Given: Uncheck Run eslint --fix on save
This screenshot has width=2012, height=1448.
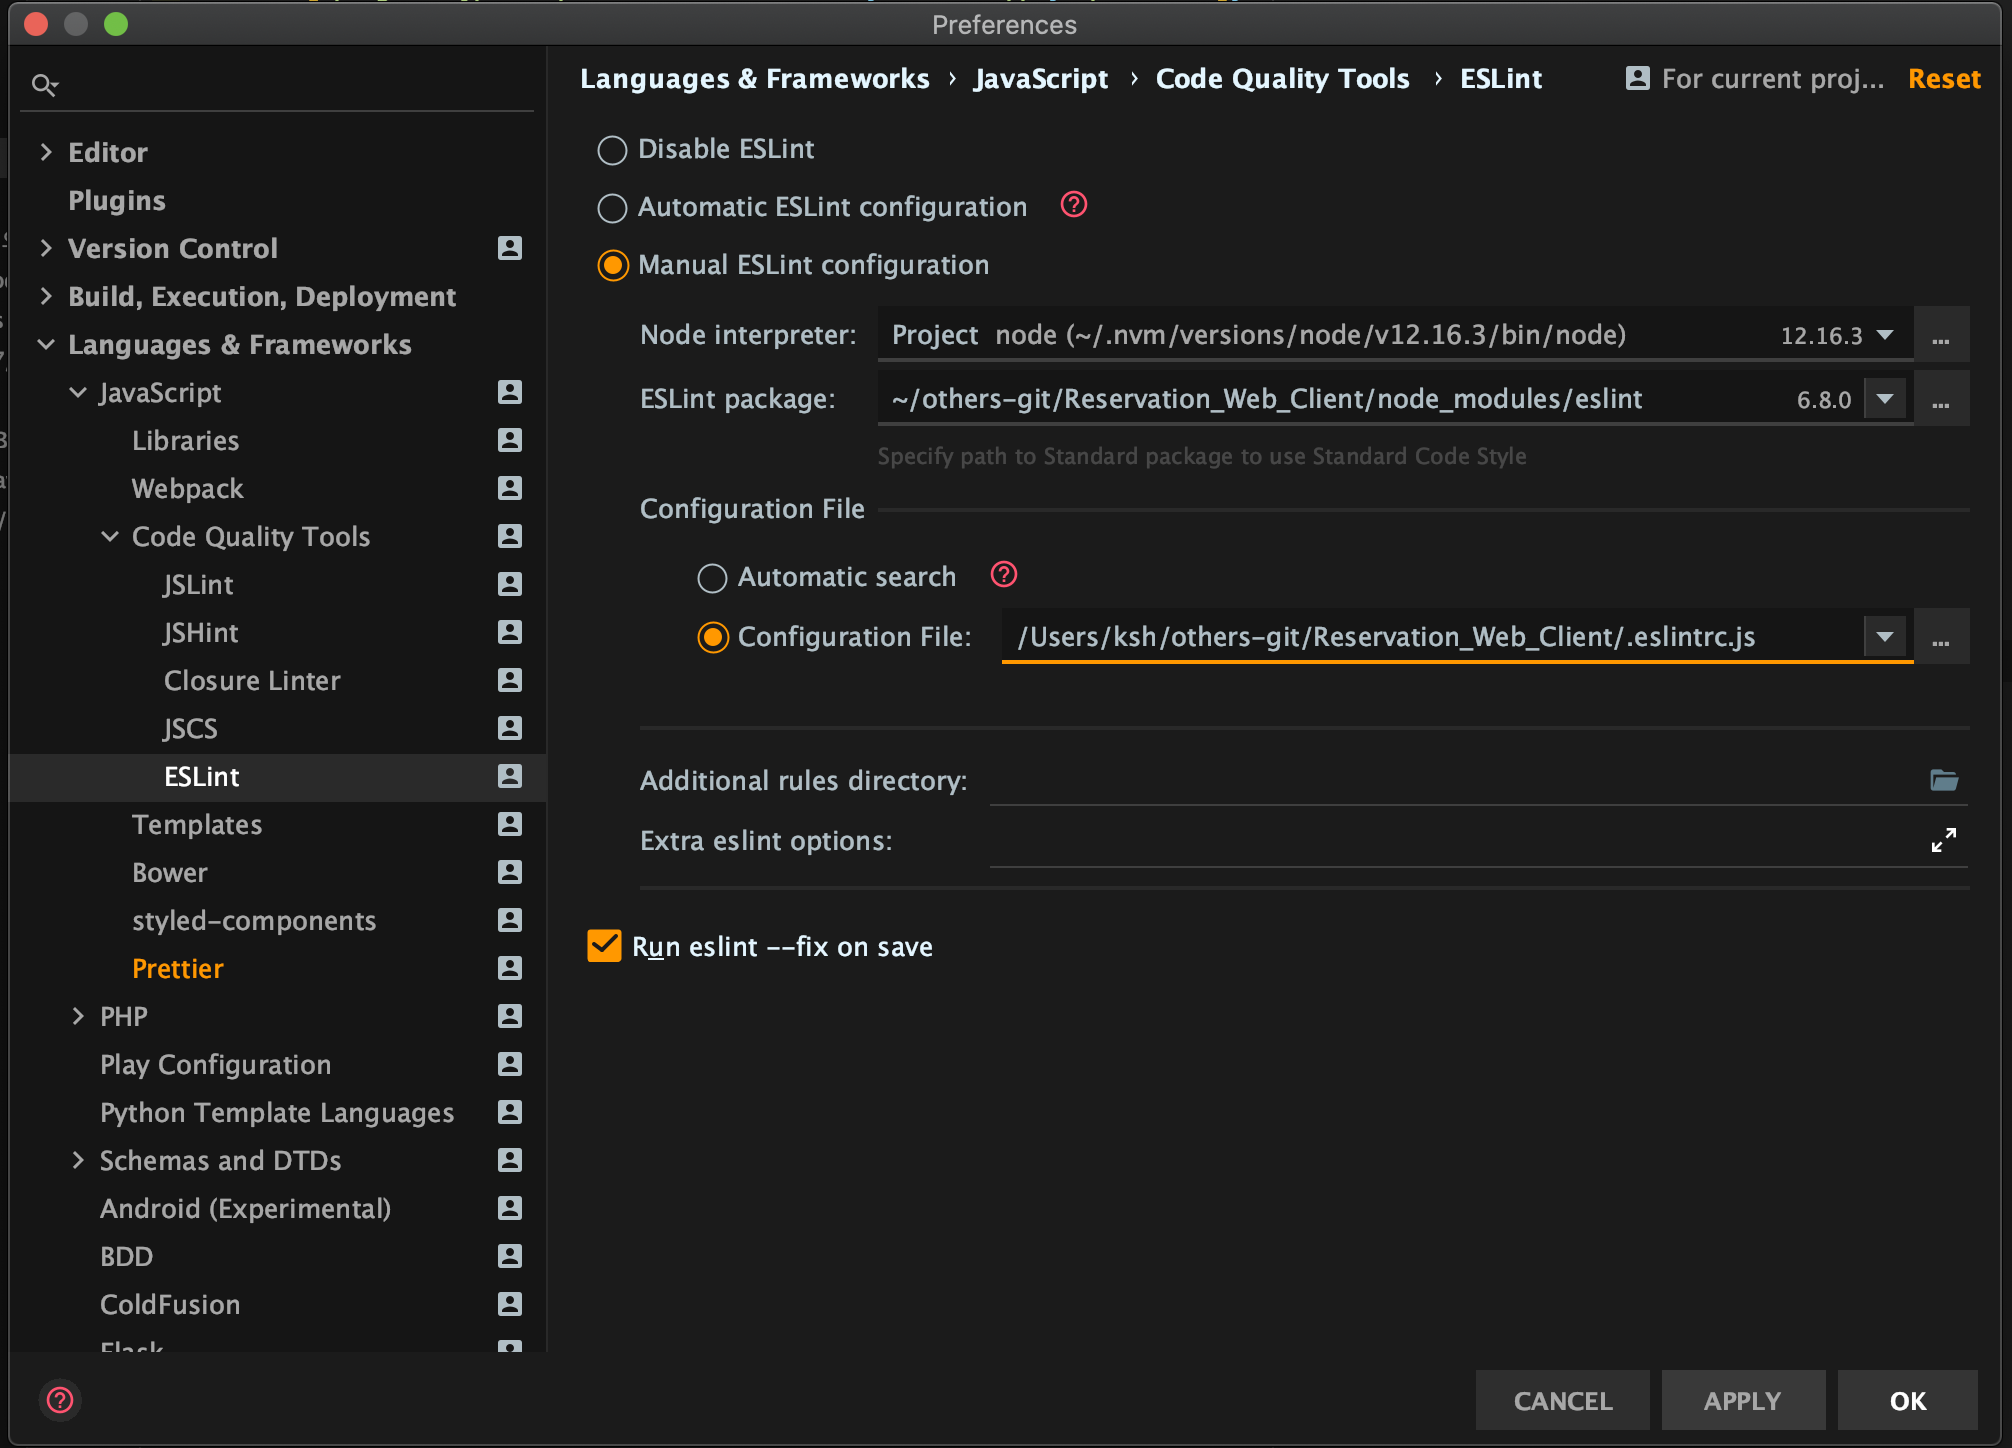Looking at the screenshot, I should point(604,946).
